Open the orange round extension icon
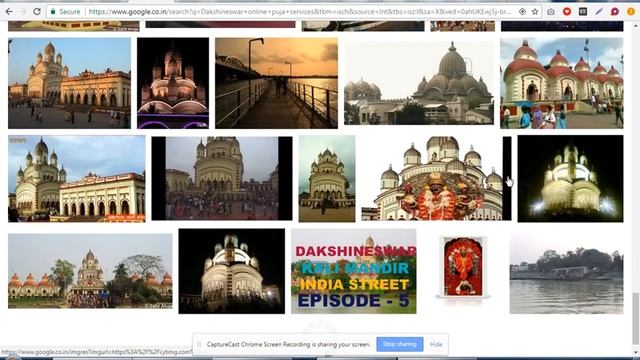Image resolution: width=640 pixels, height=360 pixels. point(631,12)
